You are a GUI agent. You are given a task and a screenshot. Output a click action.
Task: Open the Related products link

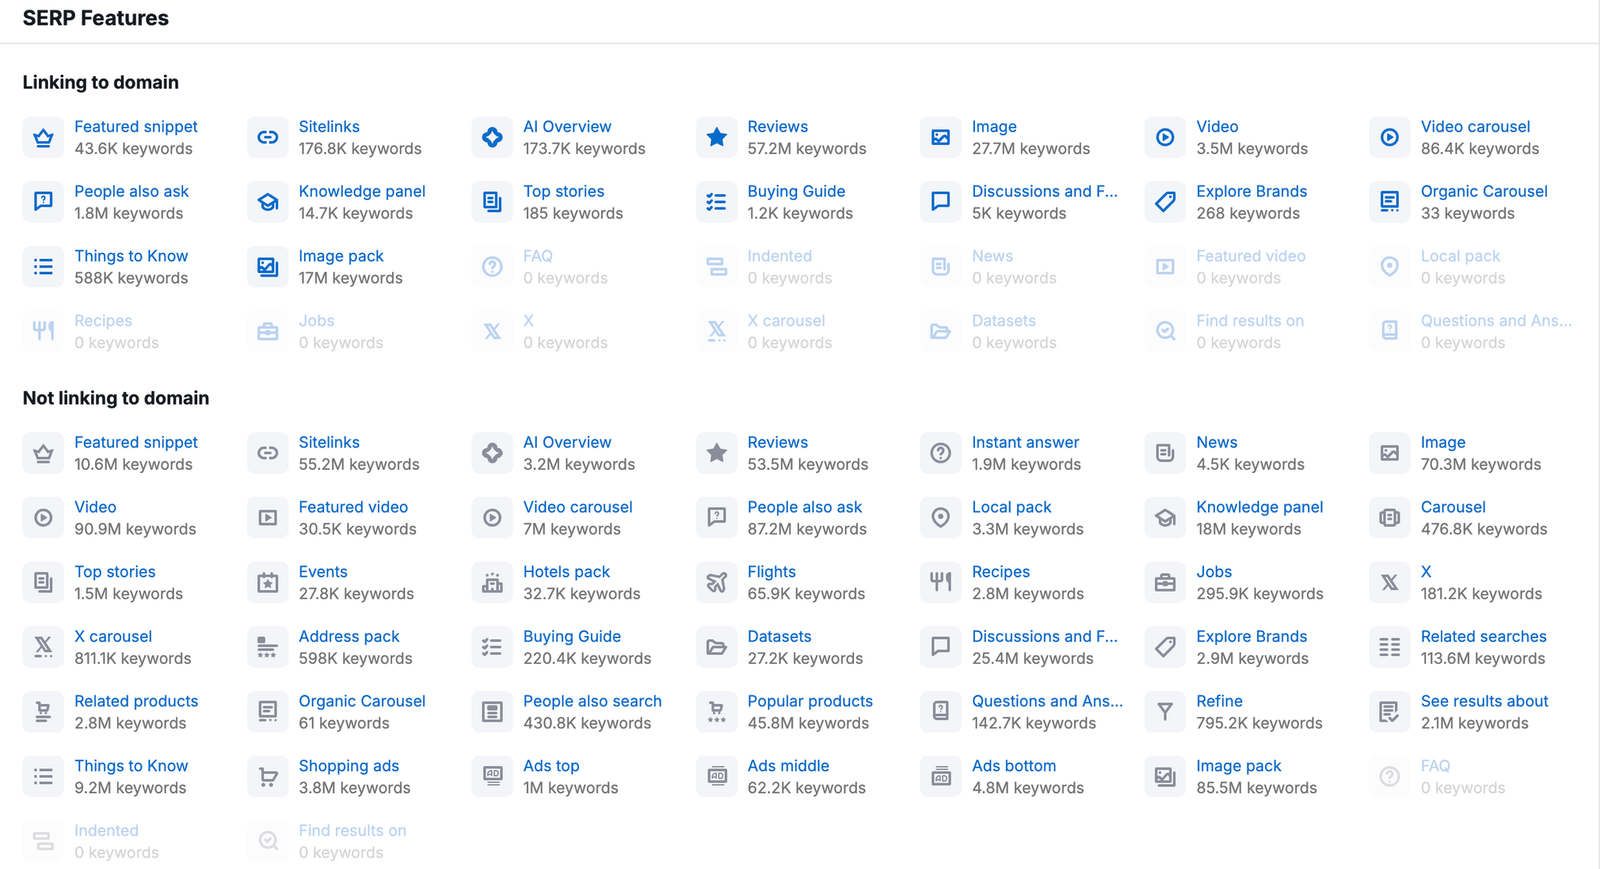(136, 701)
